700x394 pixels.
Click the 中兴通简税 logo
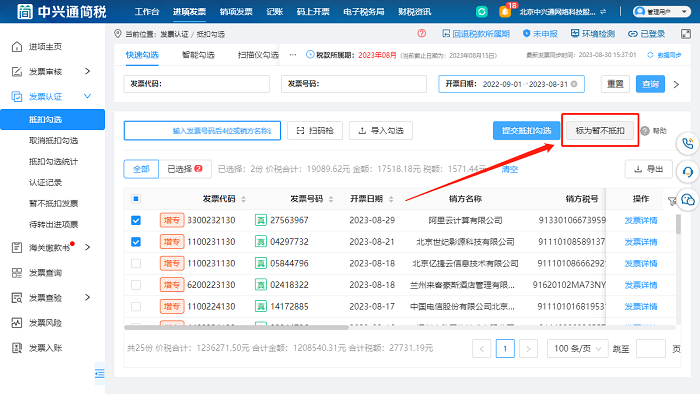(62, 12)
